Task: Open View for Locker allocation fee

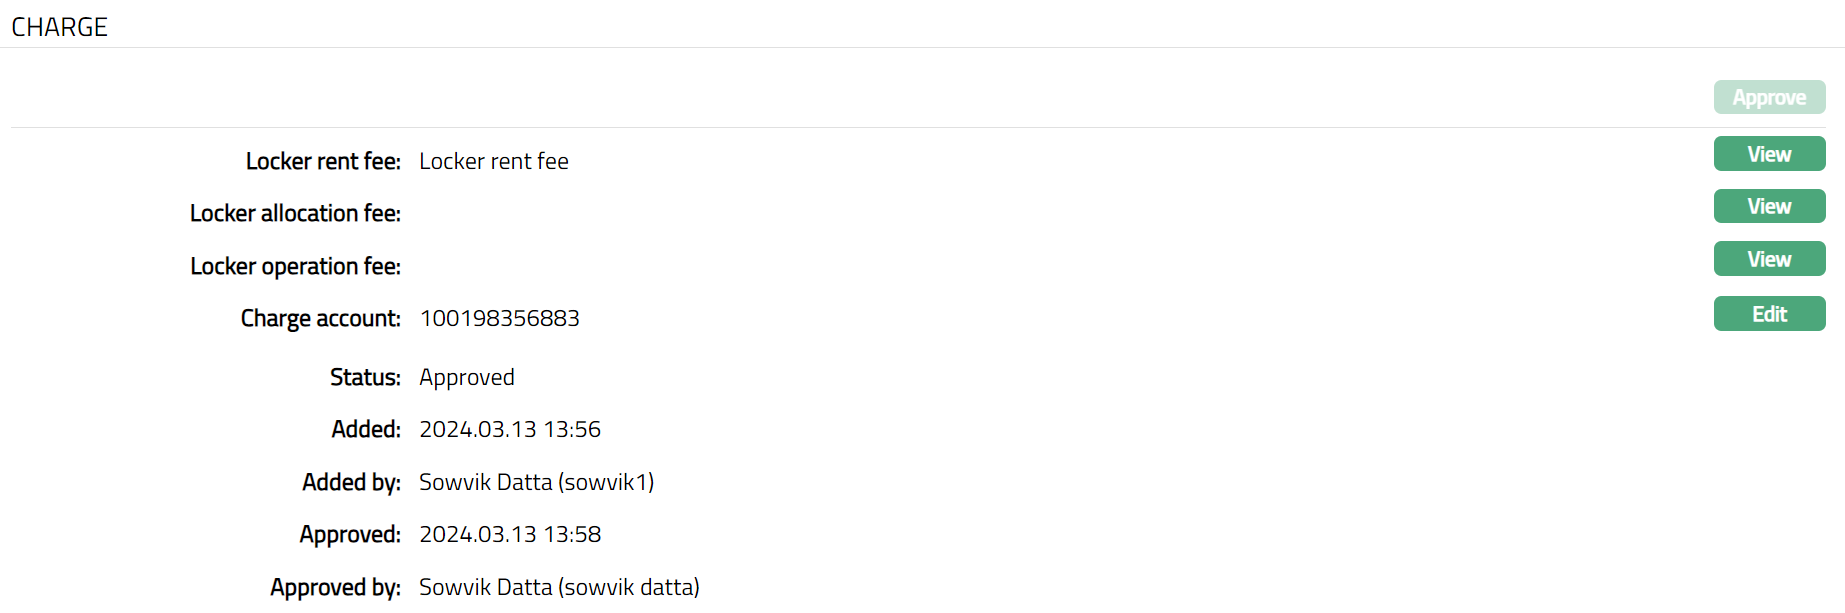Action: (x=1769, y=206)
